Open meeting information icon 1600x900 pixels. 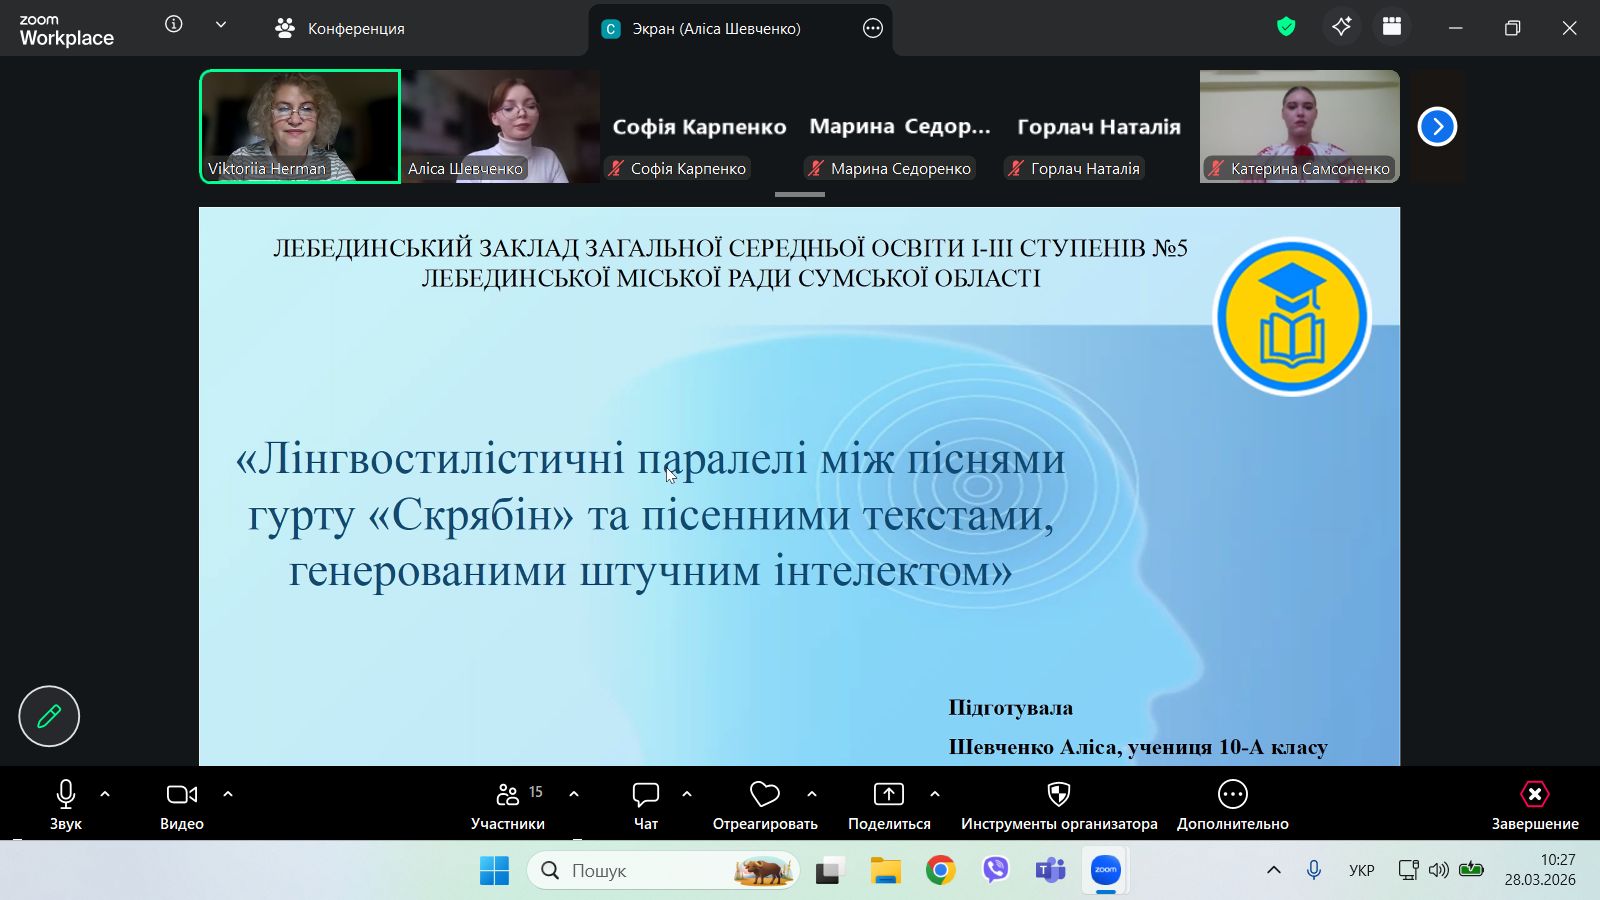[174, 25]
